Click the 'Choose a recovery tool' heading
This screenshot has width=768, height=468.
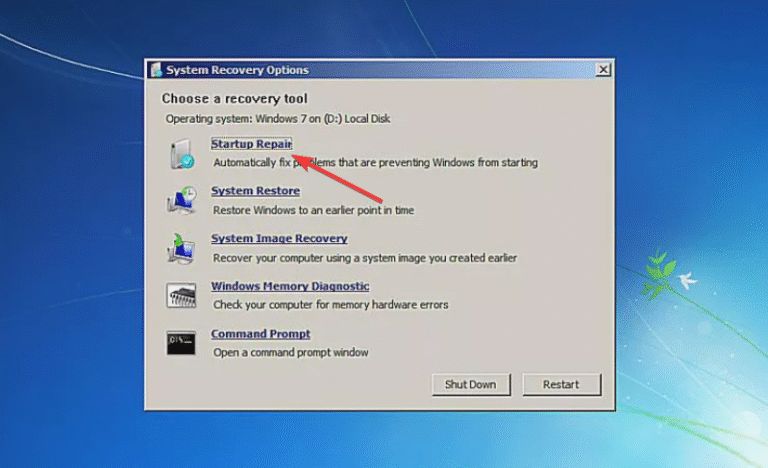(x=235, y=99)
